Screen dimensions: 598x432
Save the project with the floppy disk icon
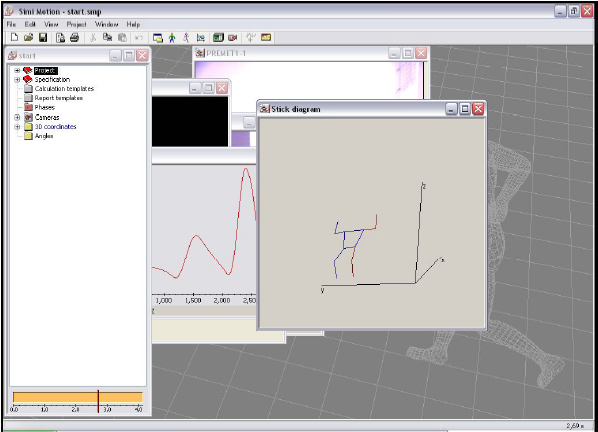(43, 37)
